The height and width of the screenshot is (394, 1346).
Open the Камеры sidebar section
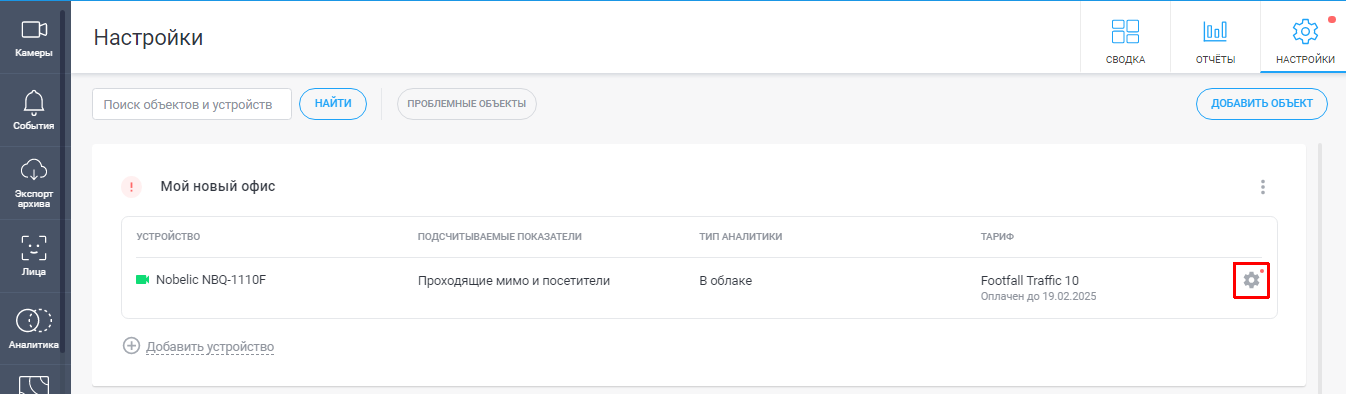tap(35, 38)
